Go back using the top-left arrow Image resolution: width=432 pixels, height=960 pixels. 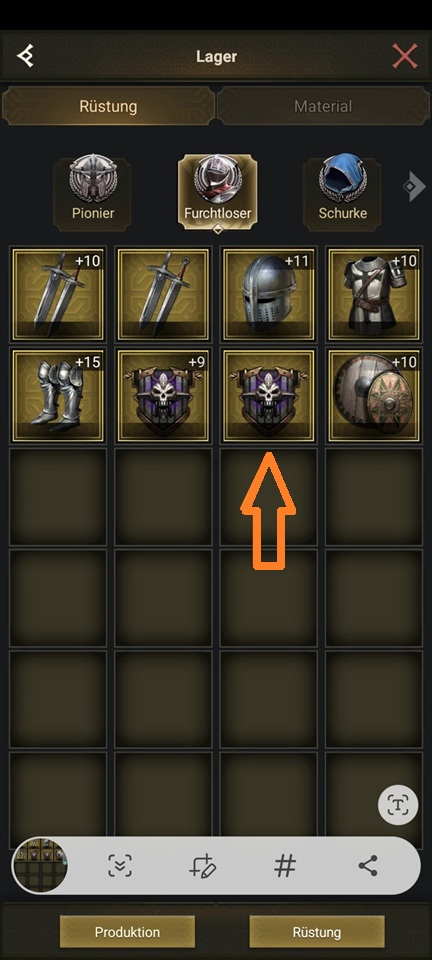25,56
